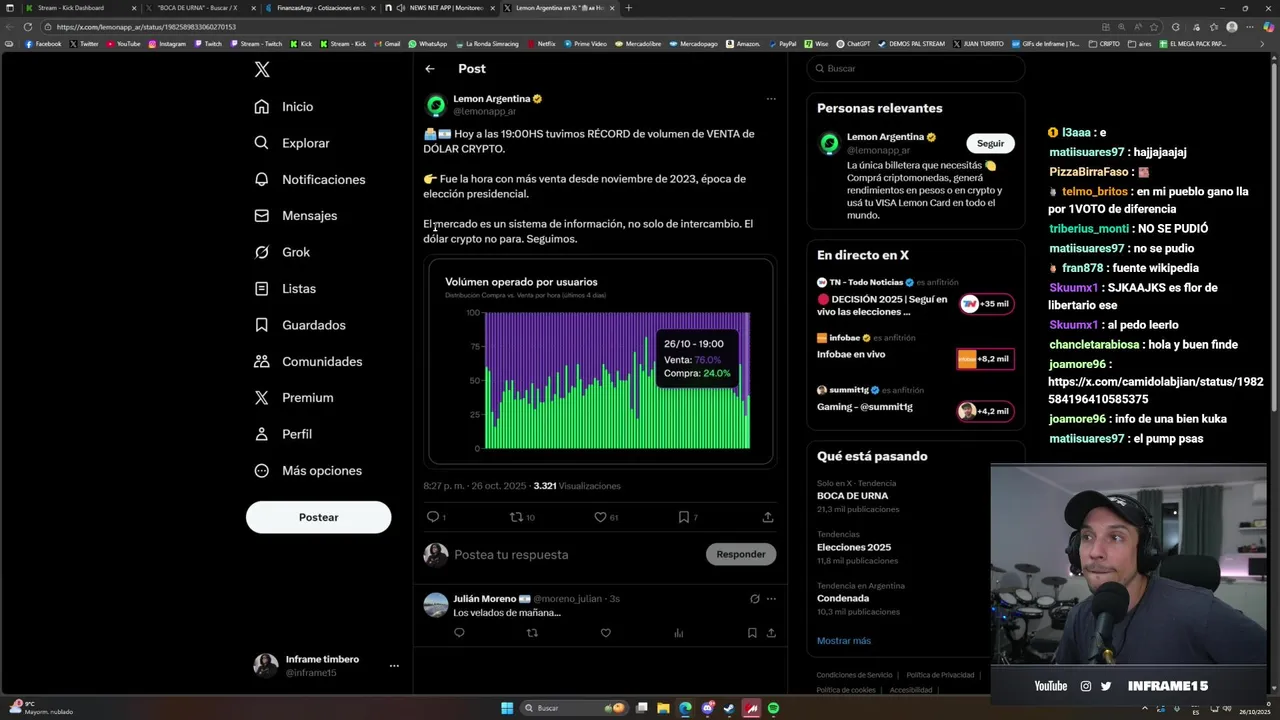1280x720 pixels.
Task: Click the reply icon under Lemon post
Action: coord(433,517)
